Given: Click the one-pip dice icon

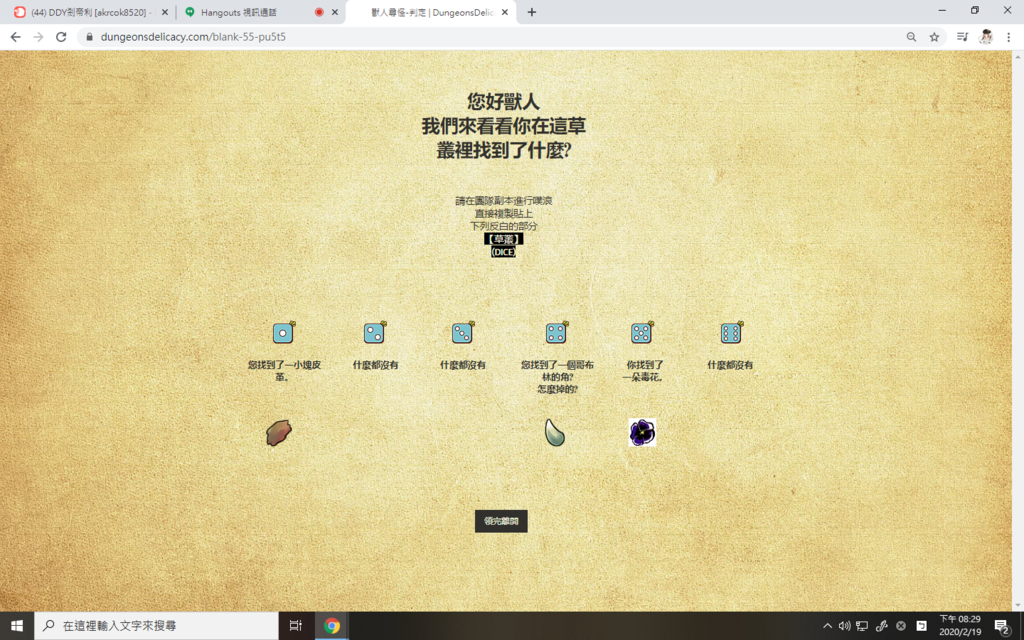Looking at the screenshot, I should click(283, 332).
